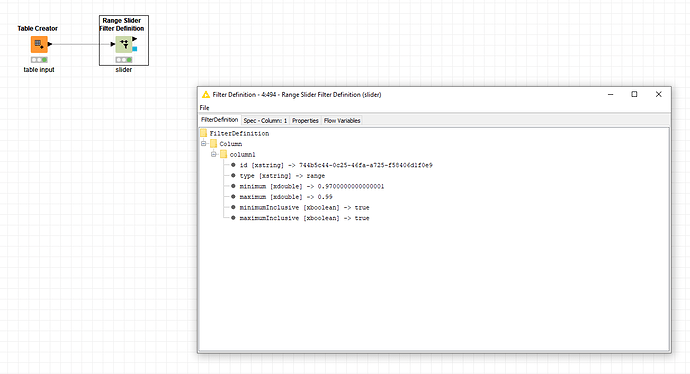Click the 'Range Slider Filter Definition' node title
This screenshot has width=690, height=374.
point(122,24)
